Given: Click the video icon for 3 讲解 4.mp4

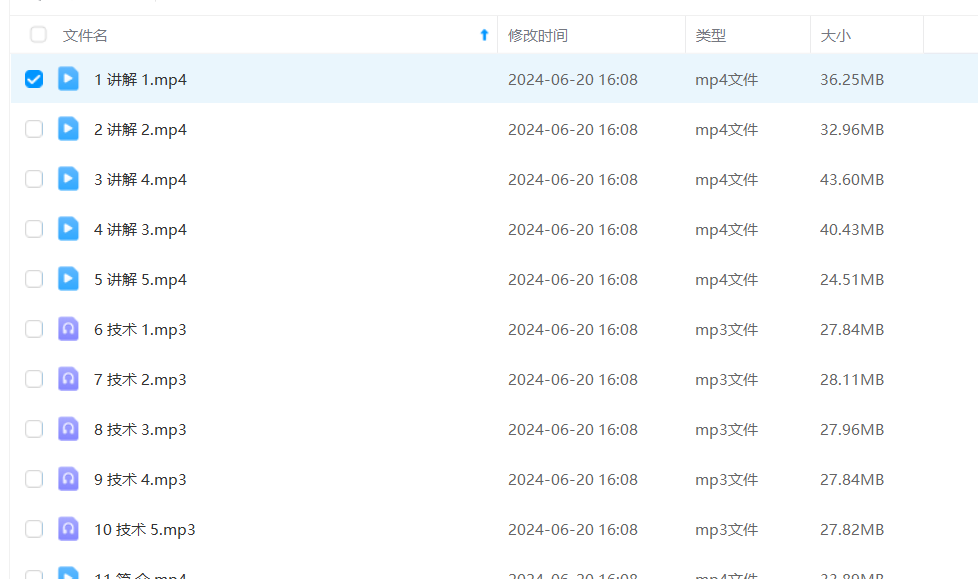Looking at the screenshot, I should pyautogui.click(x=68, y=179).
